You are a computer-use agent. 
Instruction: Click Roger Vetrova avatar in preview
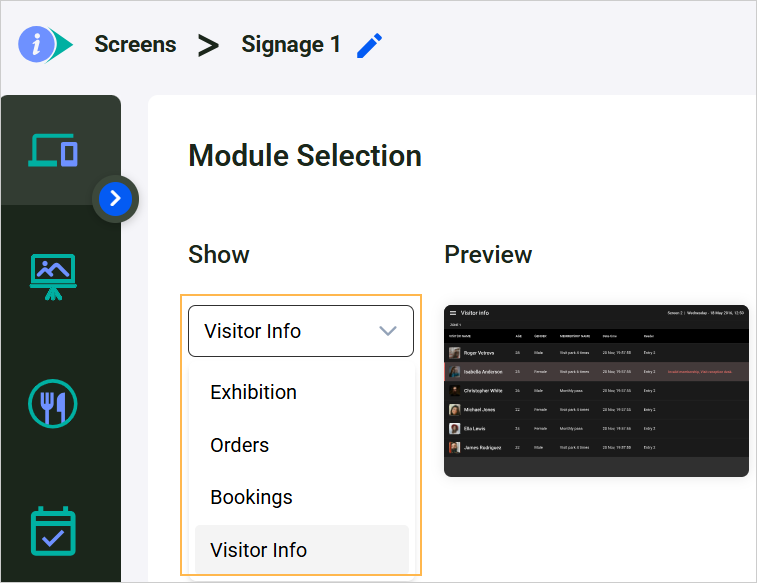pyautogui.click(x=454, y=353)
